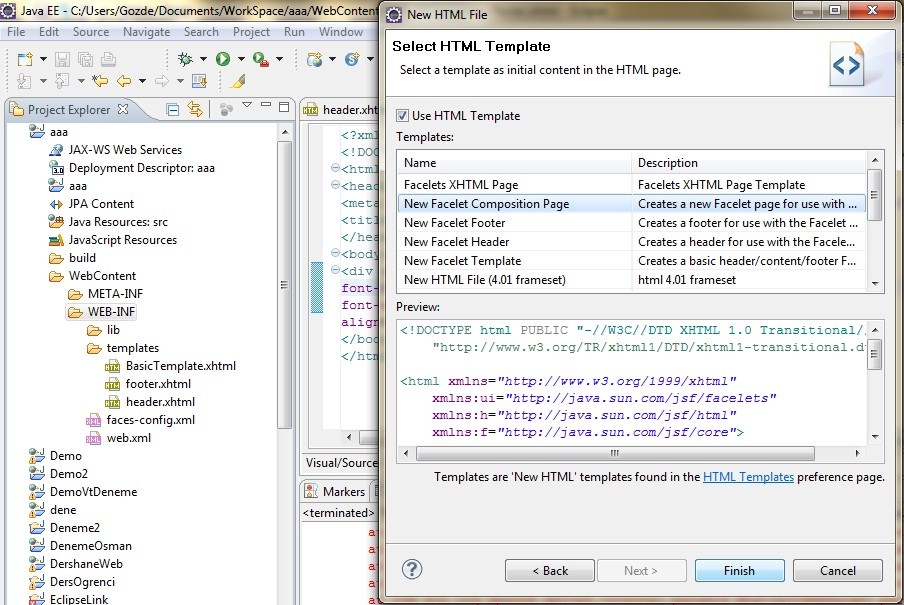The image size is (904, 605).
Task: Click the Name column header
Action: pyautogui.click(x=515, y=163)
